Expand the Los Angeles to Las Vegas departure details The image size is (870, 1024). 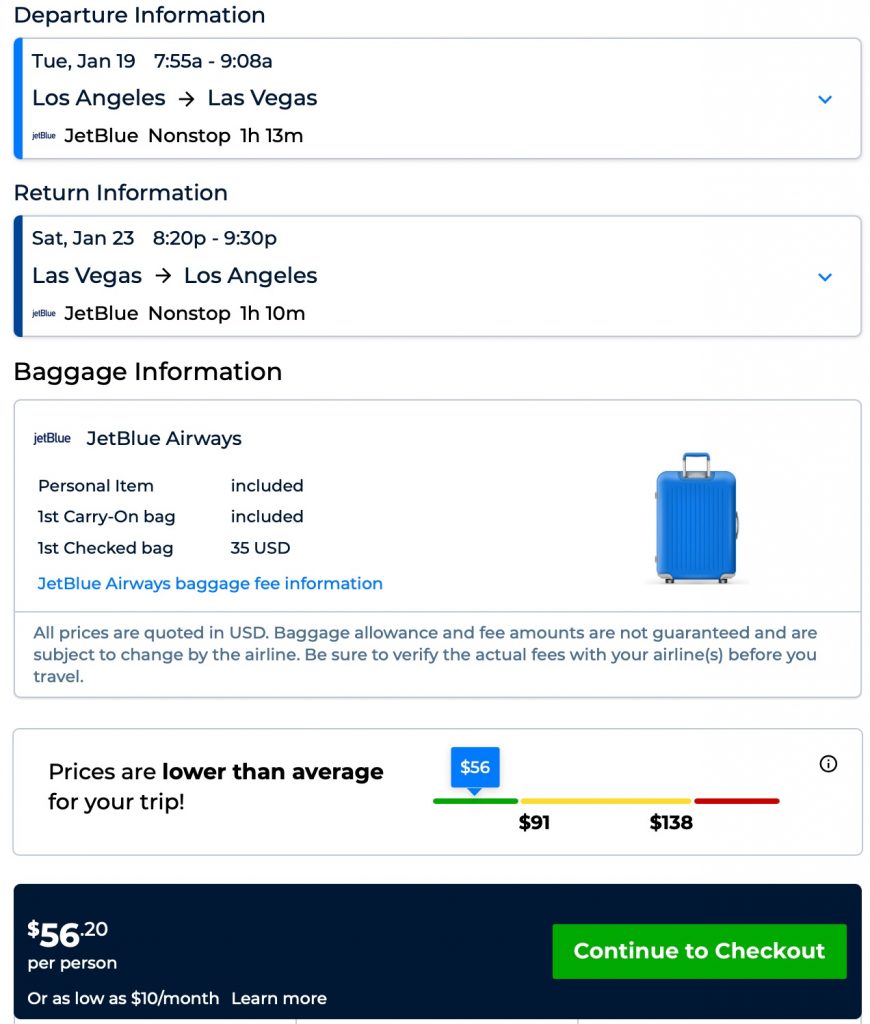[825, 99]
